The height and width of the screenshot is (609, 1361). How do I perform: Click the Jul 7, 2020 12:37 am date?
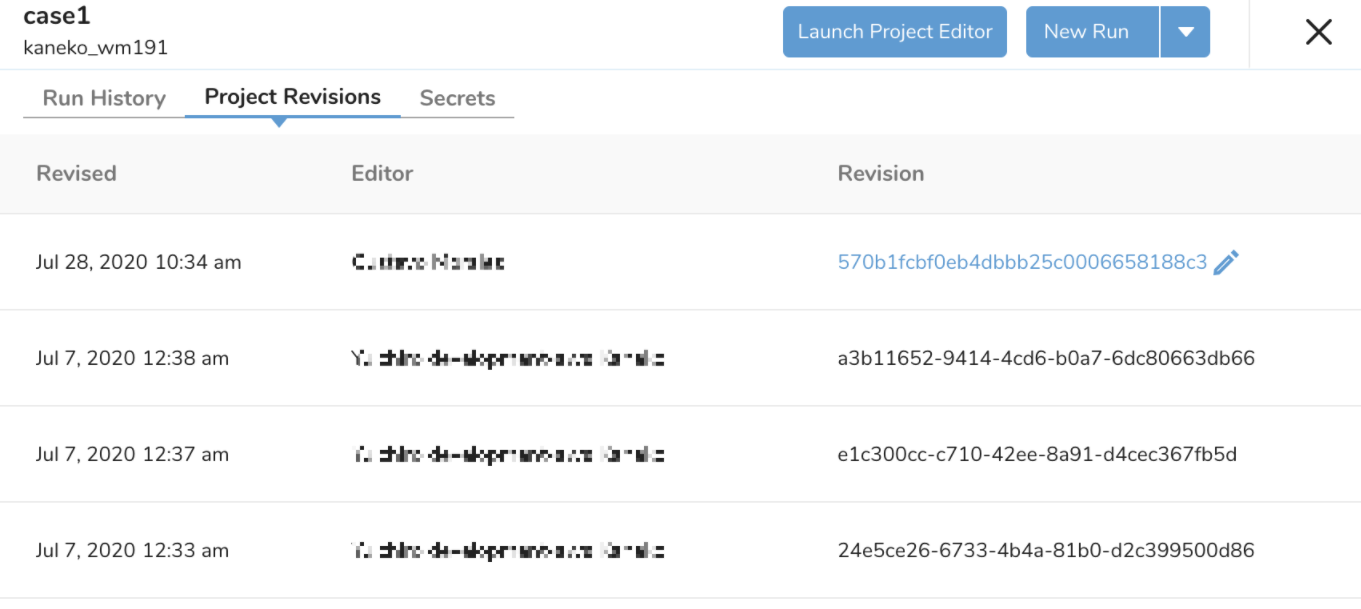tap(132, 454)
